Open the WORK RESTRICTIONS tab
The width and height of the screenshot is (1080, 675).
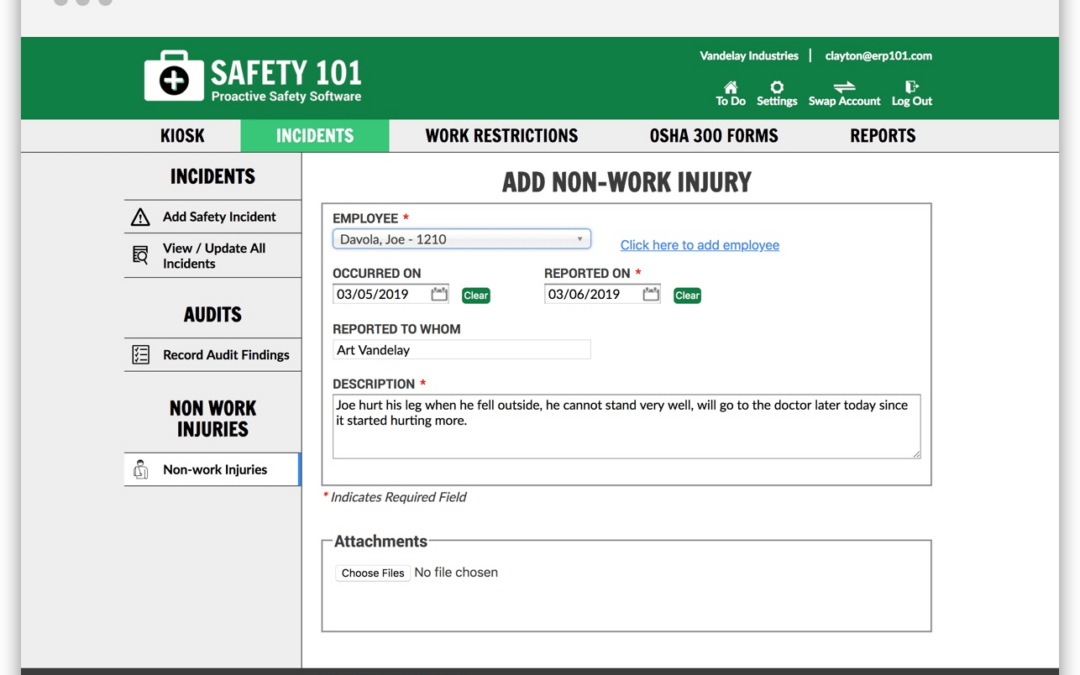click(x=501, y=136)
